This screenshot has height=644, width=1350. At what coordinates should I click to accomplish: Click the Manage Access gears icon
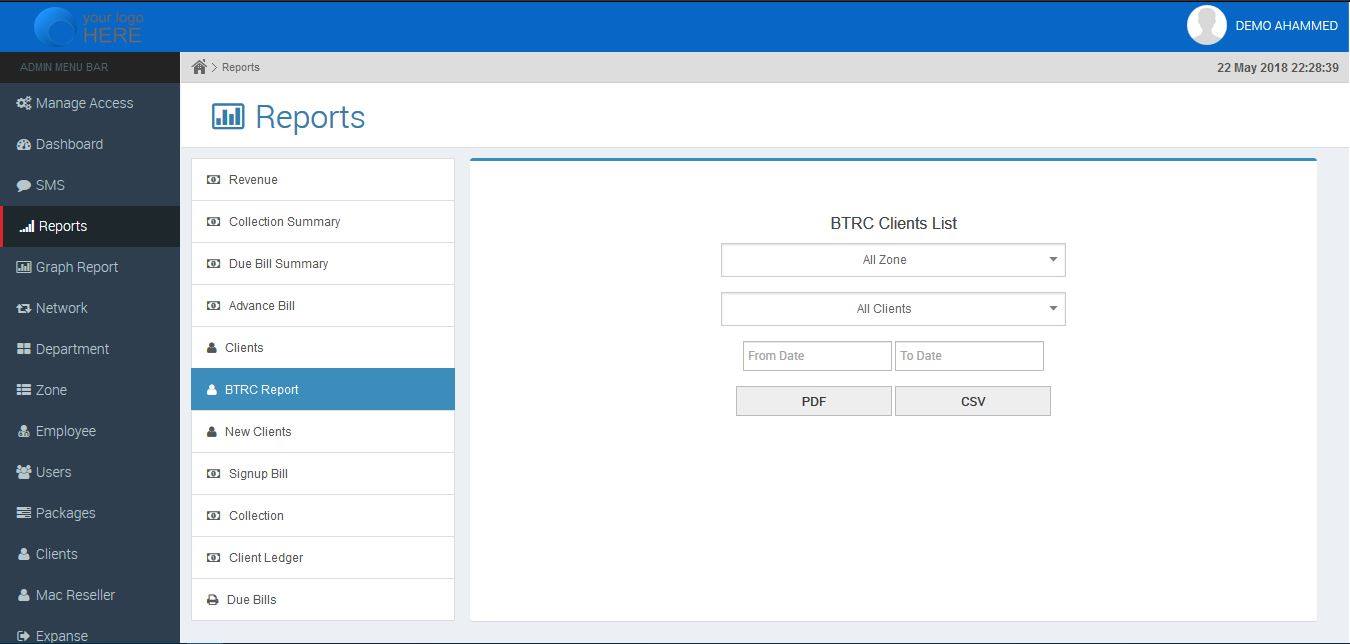tap(24, 103)
